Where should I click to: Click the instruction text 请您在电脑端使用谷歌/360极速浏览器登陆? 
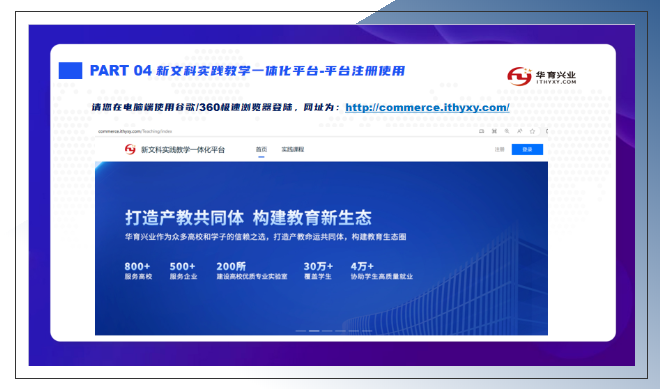(192, 107)
